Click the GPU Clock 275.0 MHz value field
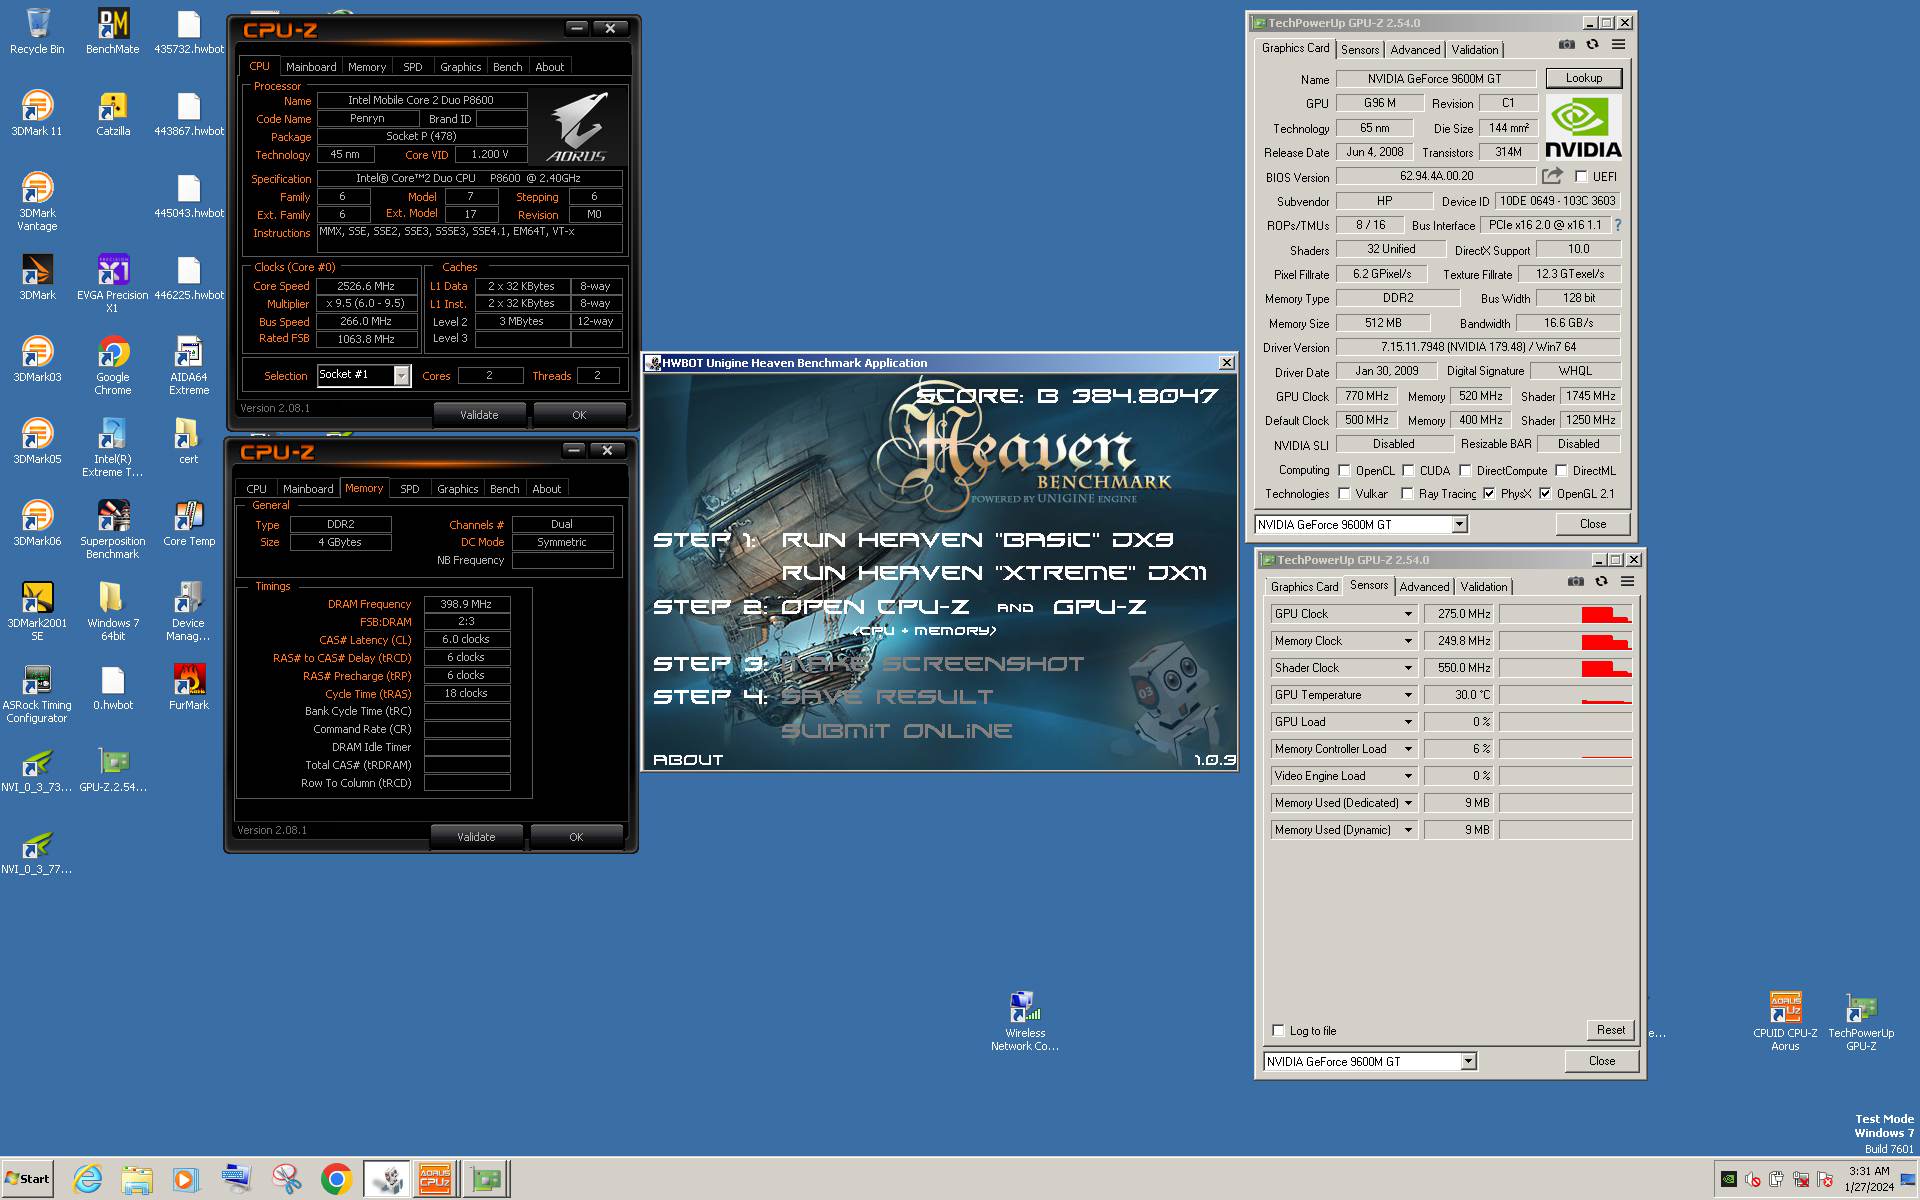The image size is (1920, 1200). (x=1458, y=614)
